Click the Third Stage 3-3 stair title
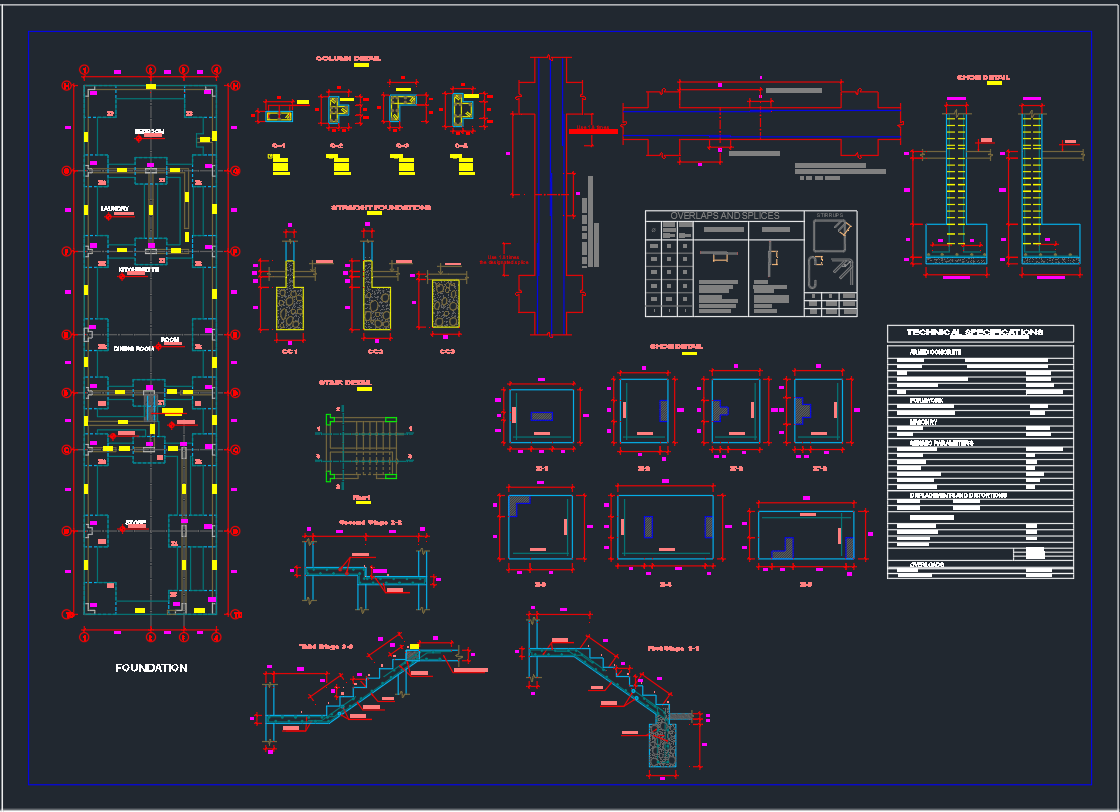The width and height of the screenshot is (1120, 812). (326, 646)
